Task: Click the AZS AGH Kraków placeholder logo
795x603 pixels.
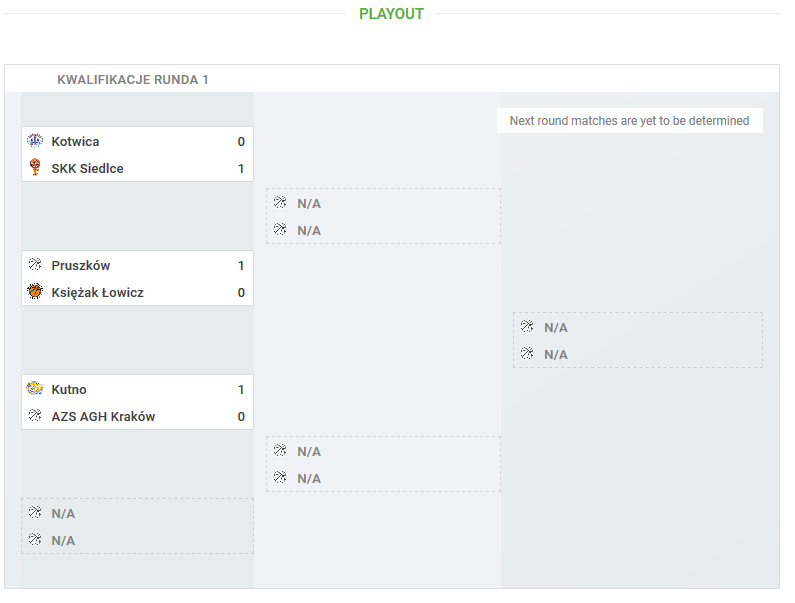Action: (x=35, y=415)
